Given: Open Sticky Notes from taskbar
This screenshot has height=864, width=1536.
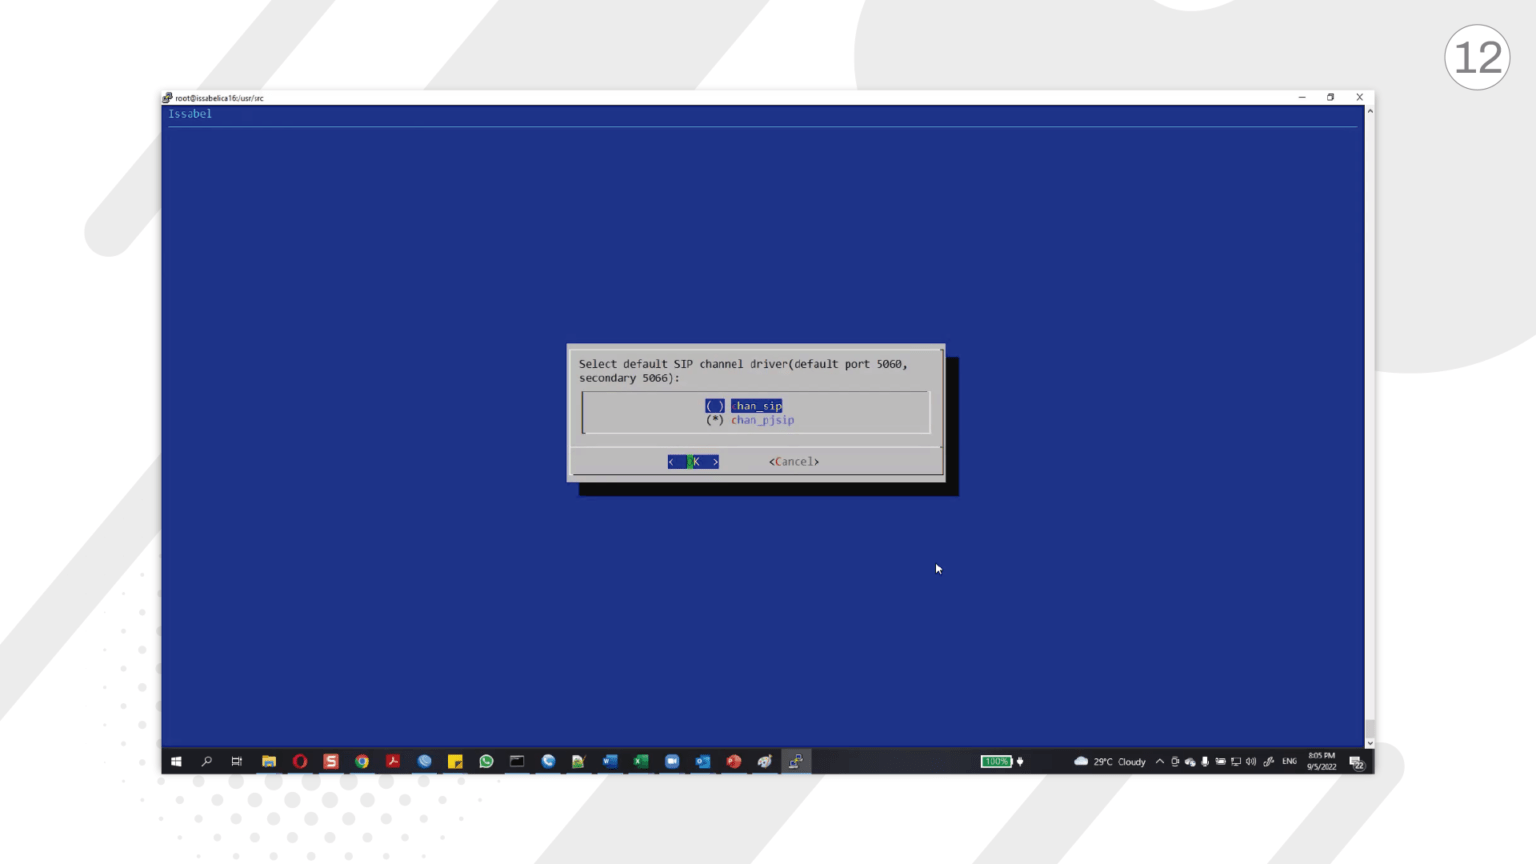Looking at the screenshot, I should (455, 762).
